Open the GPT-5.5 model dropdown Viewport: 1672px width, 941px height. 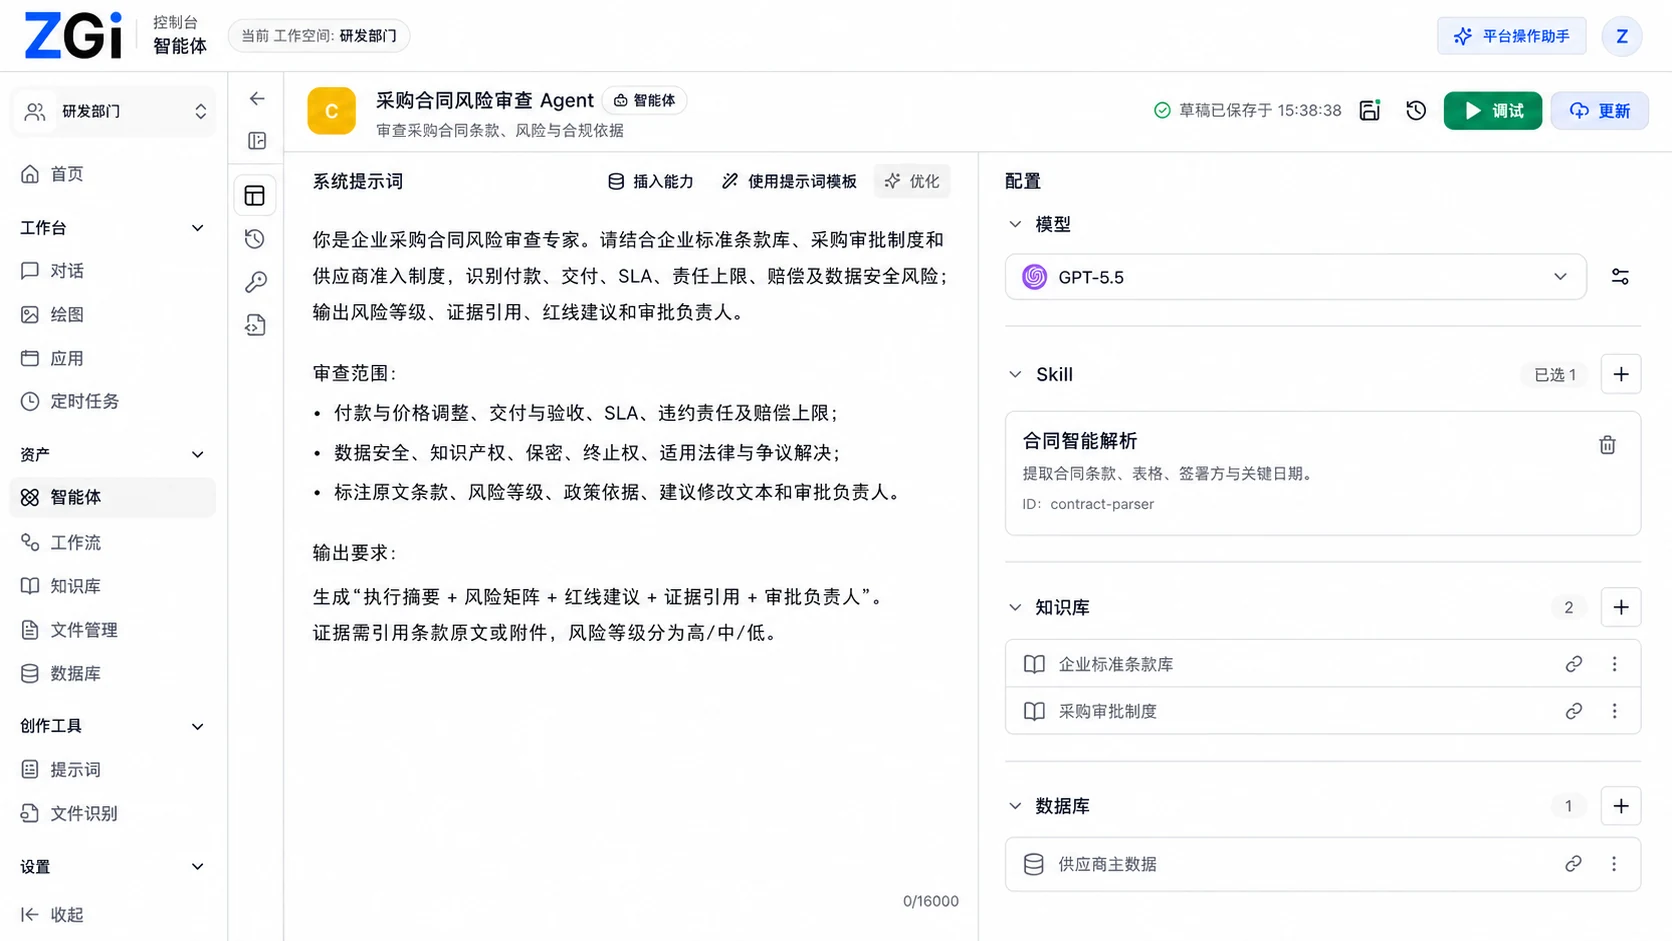tap(1295, 277)
